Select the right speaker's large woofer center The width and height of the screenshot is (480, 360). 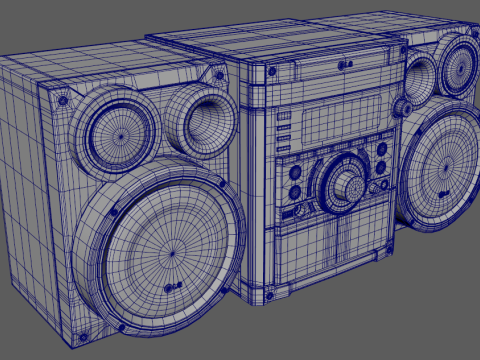[x=447, y=168]
